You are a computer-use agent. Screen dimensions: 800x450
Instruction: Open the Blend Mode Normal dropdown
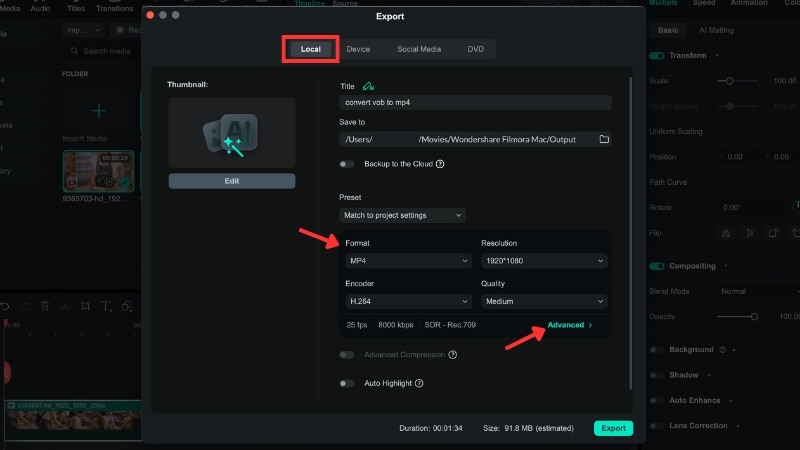758,291
